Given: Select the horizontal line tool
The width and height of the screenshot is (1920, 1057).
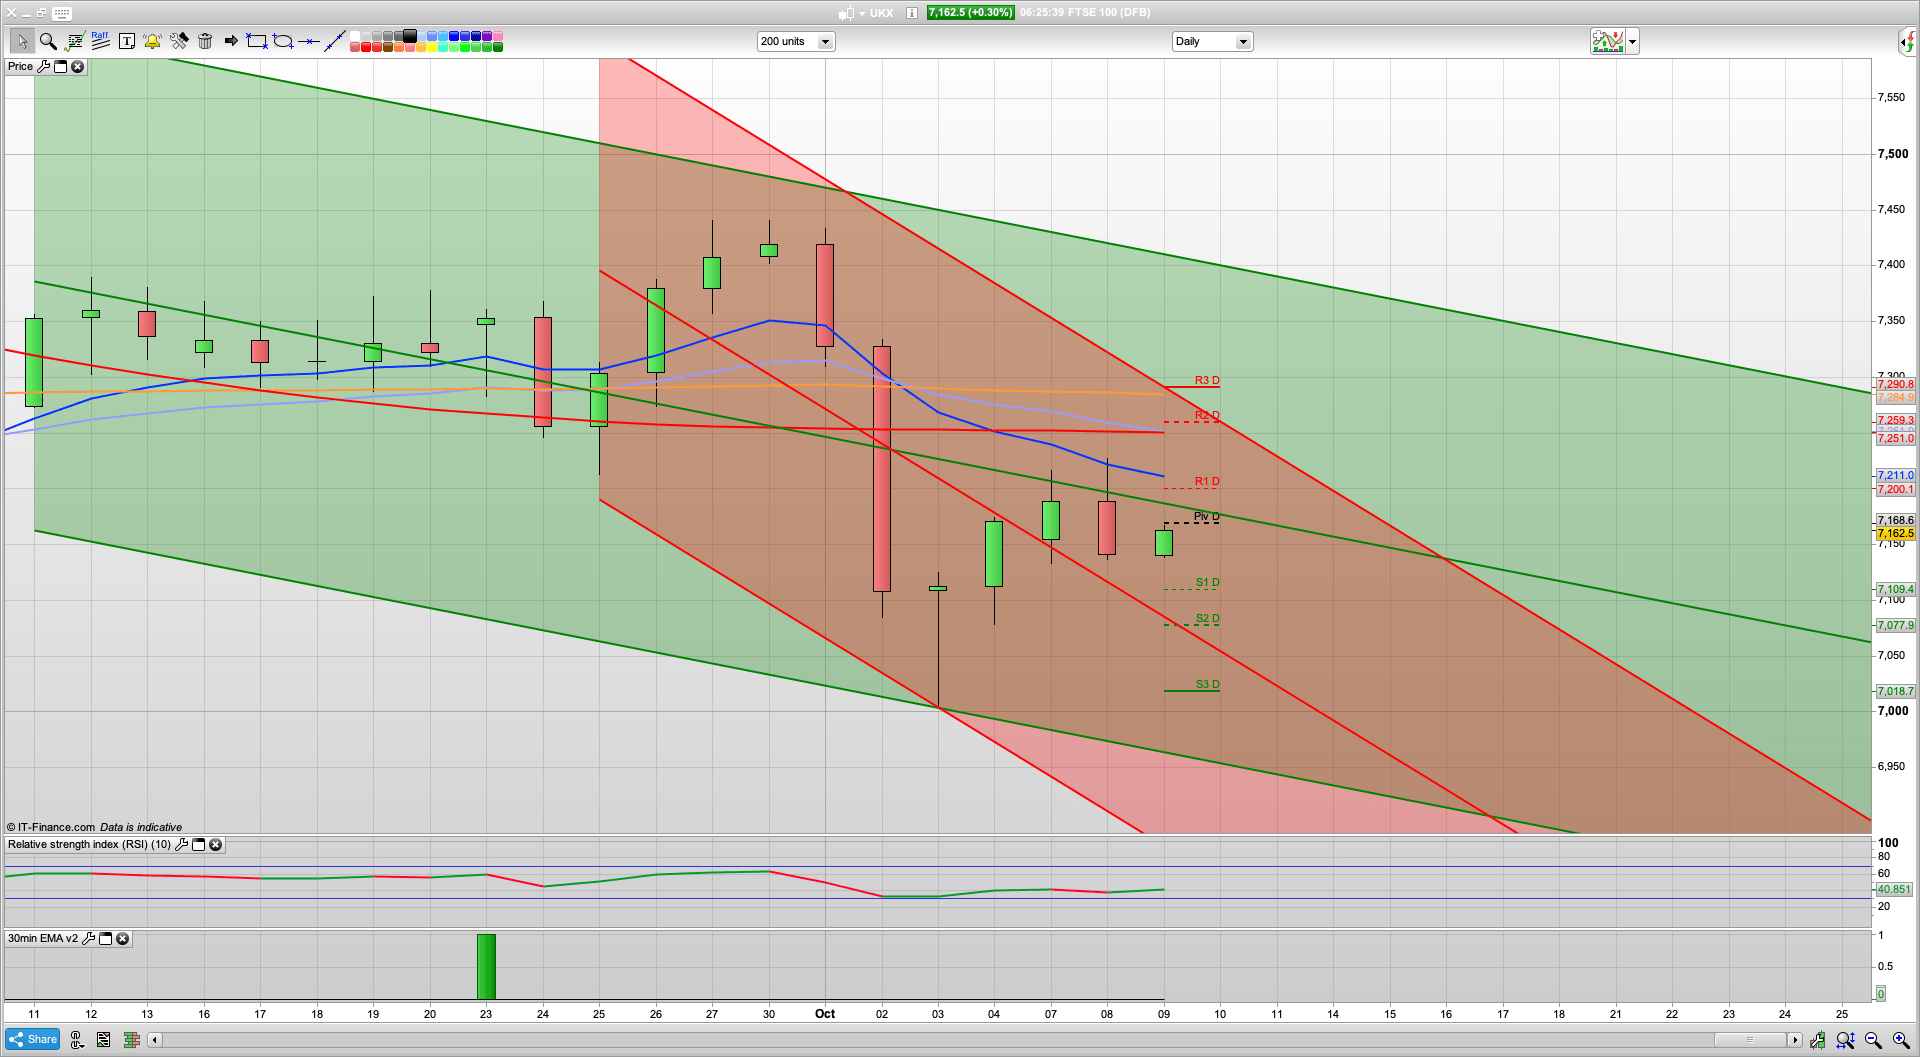Looking at the screenshot, I should (309, 41).
